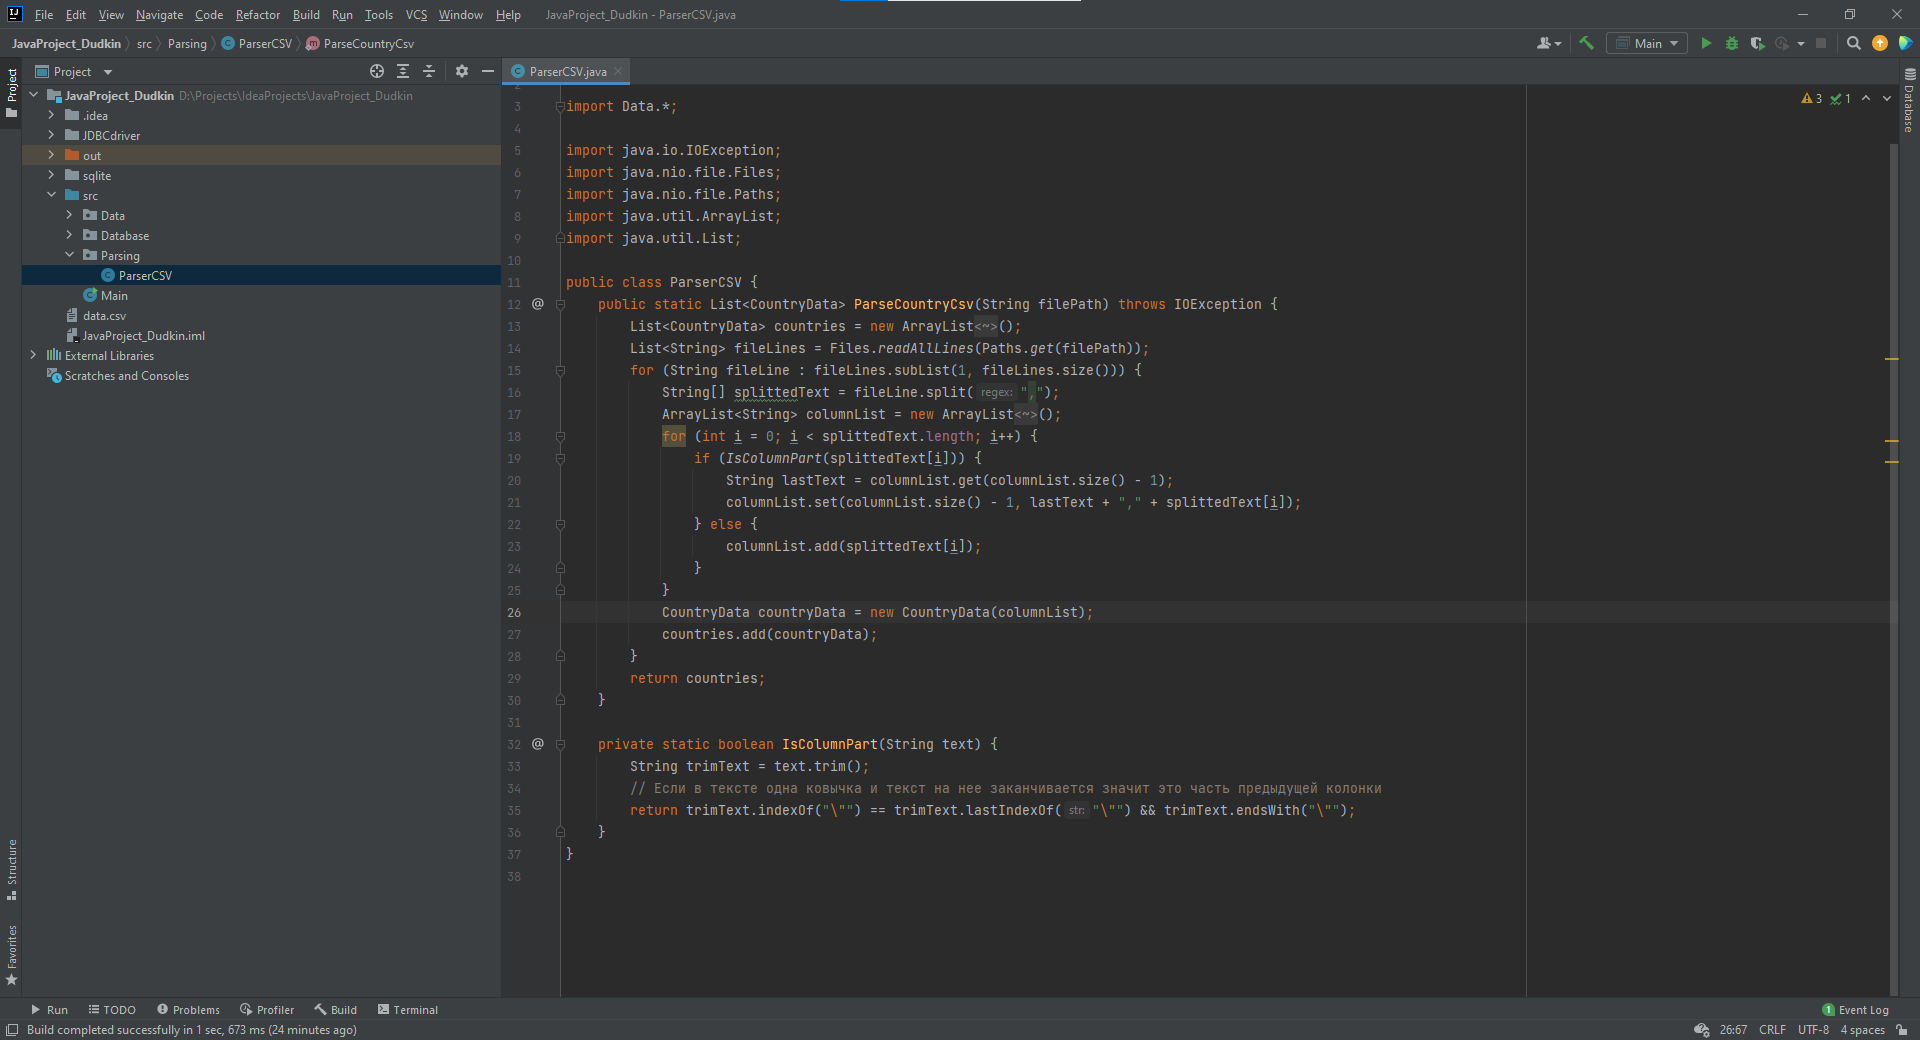Toggle the Database tool window on right
Viewport: 1920px width, 1040px height.
(x=1909, y=100)
